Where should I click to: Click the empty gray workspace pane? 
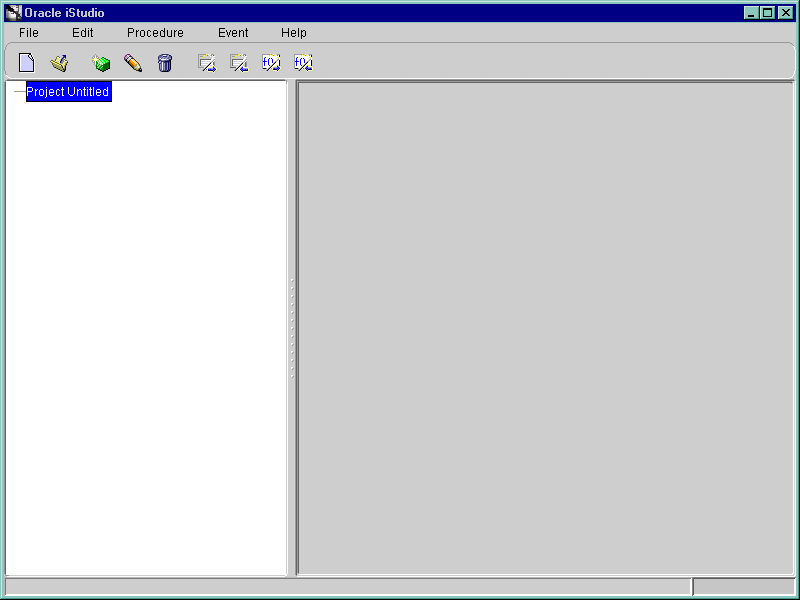point(546,328)
